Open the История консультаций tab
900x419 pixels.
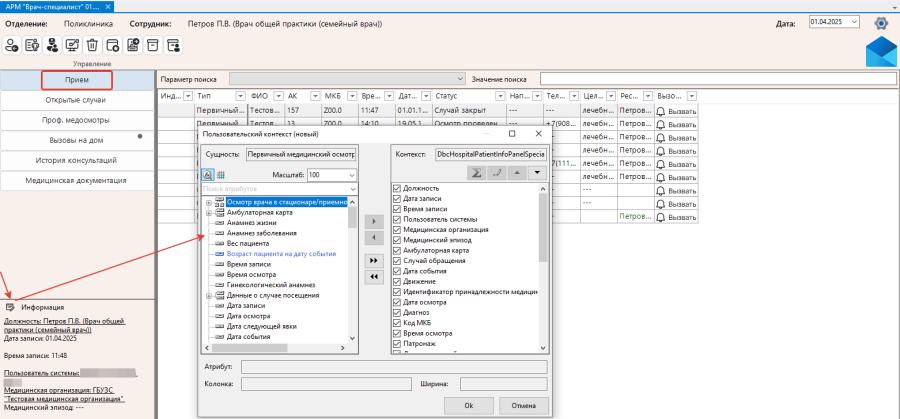tap(77, 160)
